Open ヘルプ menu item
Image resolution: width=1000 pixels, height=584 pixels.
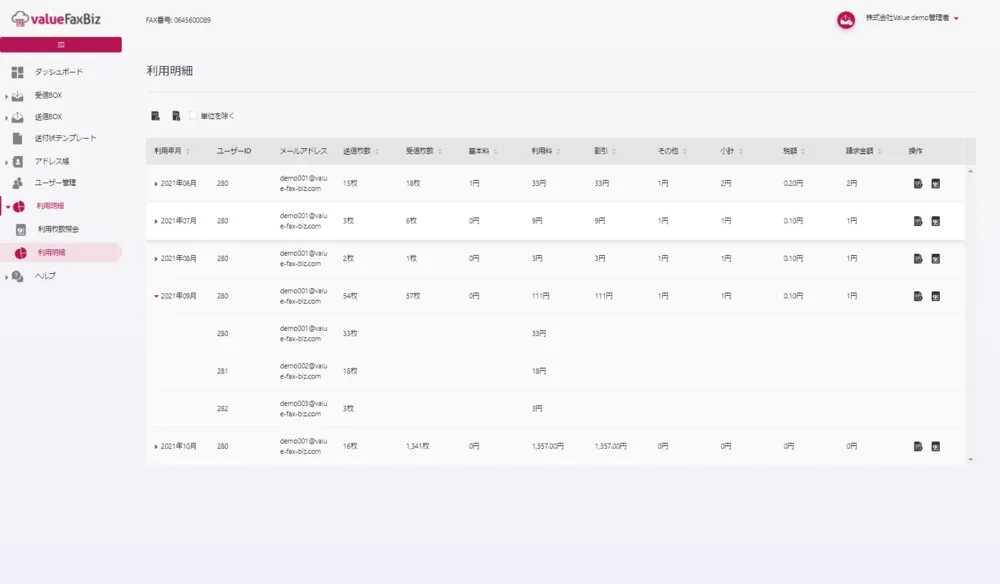click(x=45, y=276)
